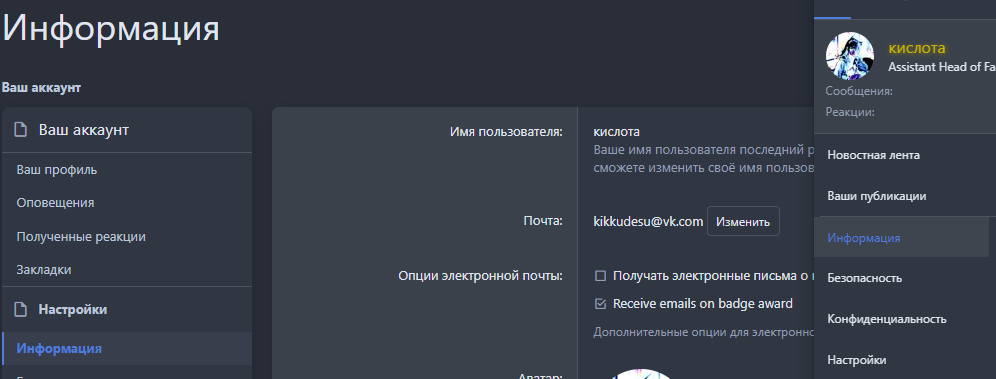Click the Реакции label in the user menu
The width and height of the screenshot is (996, 379).
tap(850, 112)
